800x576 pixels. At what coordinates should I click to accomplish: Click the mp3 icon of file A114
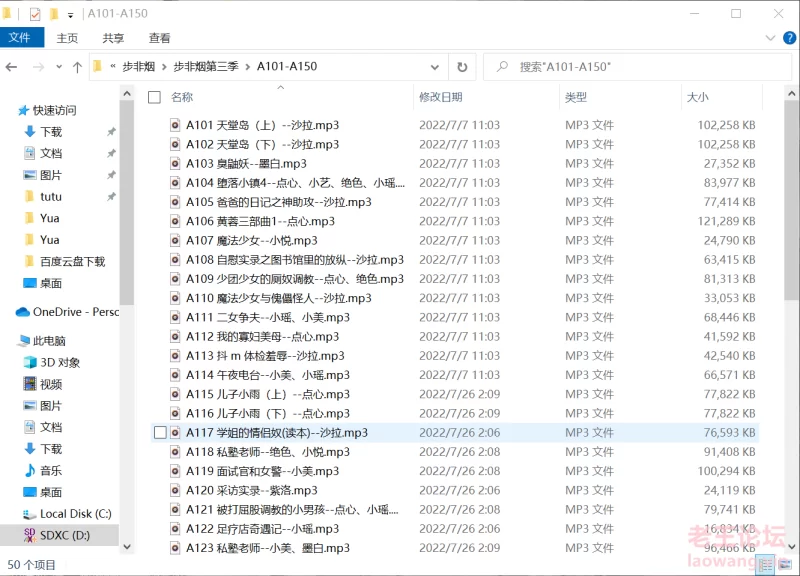175,375
